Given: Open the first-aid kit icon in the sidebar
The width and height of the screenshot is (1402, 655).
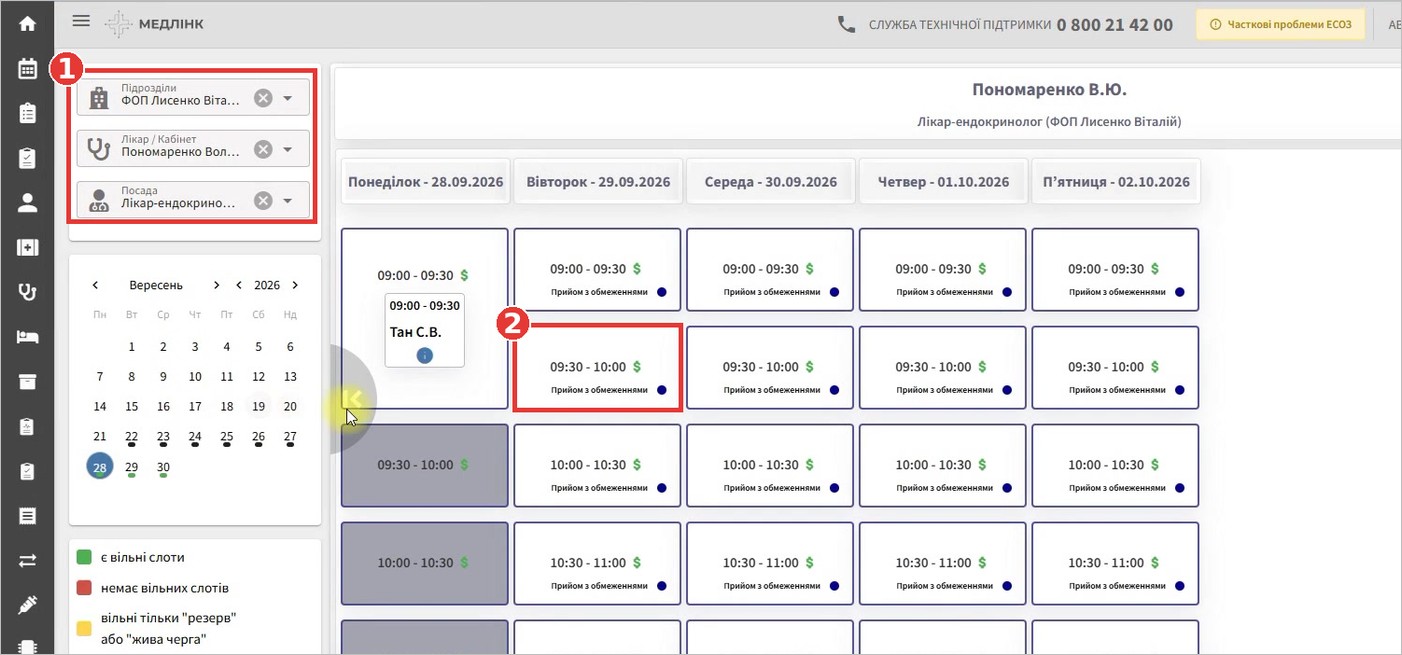Looking at the screenshot, I should (27, 248).
